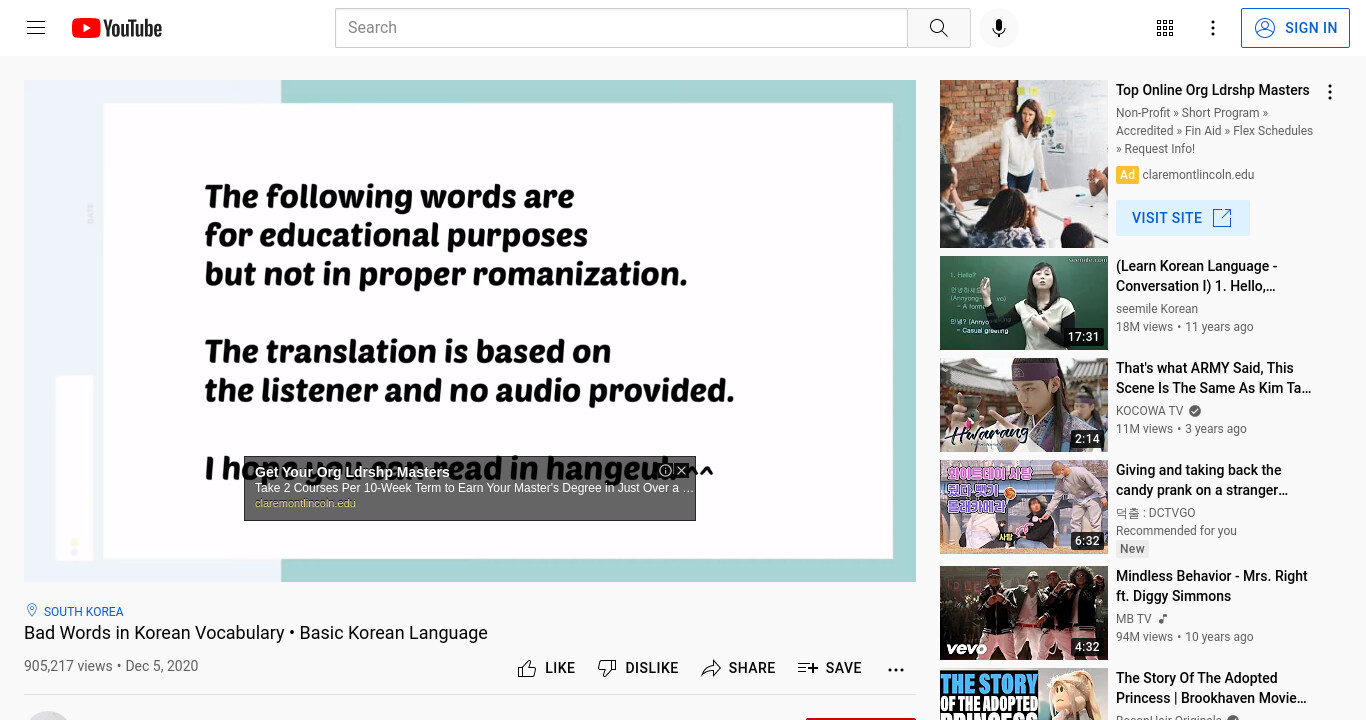
Task: Sign in to YouTube
Action: [x=1295, y=28]
